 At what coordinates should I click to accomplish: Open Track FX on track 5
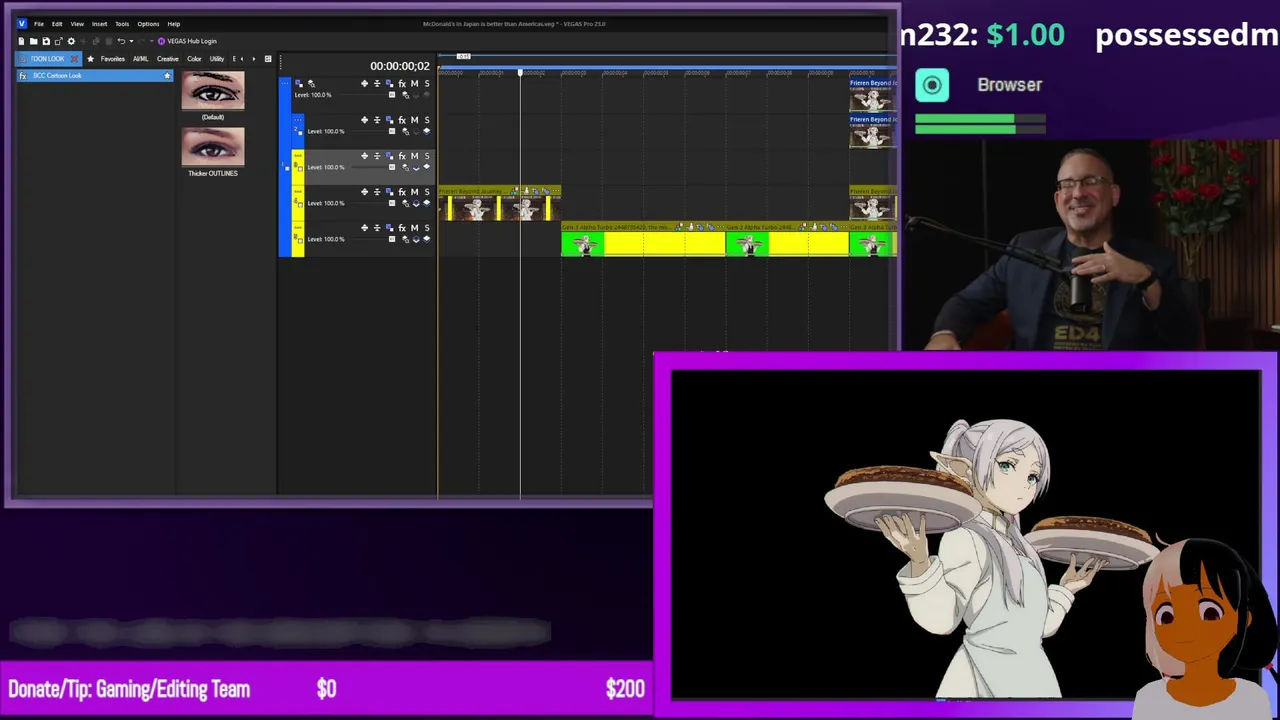tap(402, 228)
